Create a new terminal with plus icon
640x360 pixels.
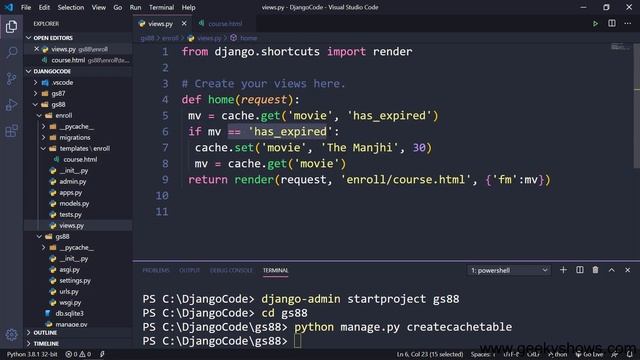click(x=563, y=270)
